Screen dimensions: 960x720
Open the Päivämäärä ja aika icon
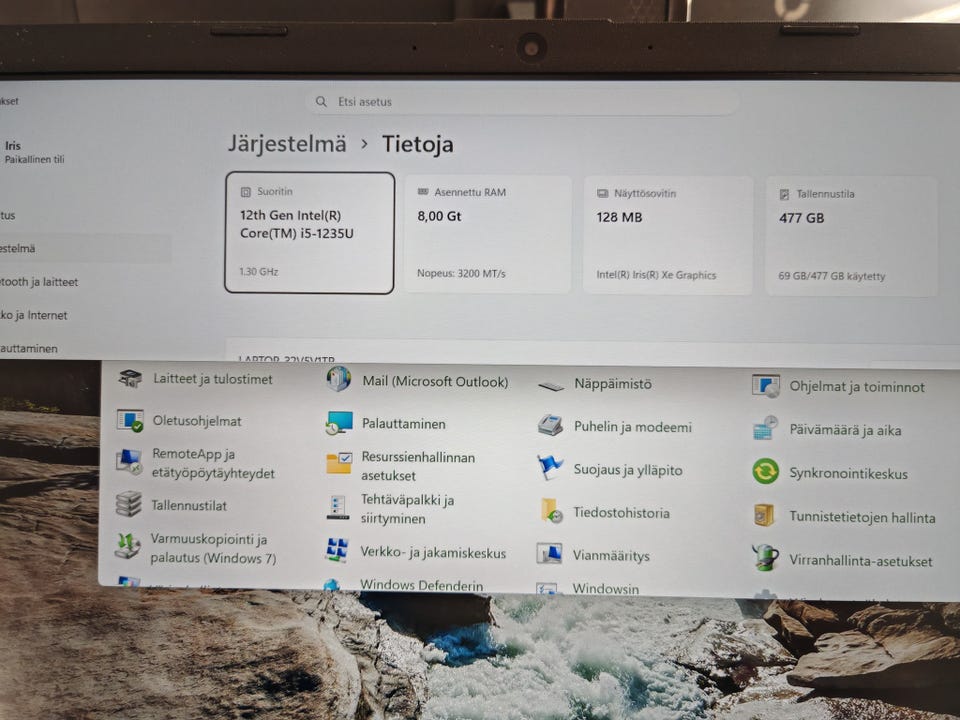tap(765, 428)
